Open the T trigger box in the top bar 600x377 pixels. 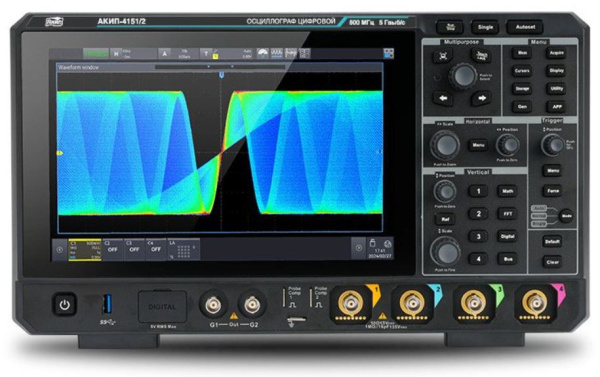pyautogui.click(x=227, y=54)
